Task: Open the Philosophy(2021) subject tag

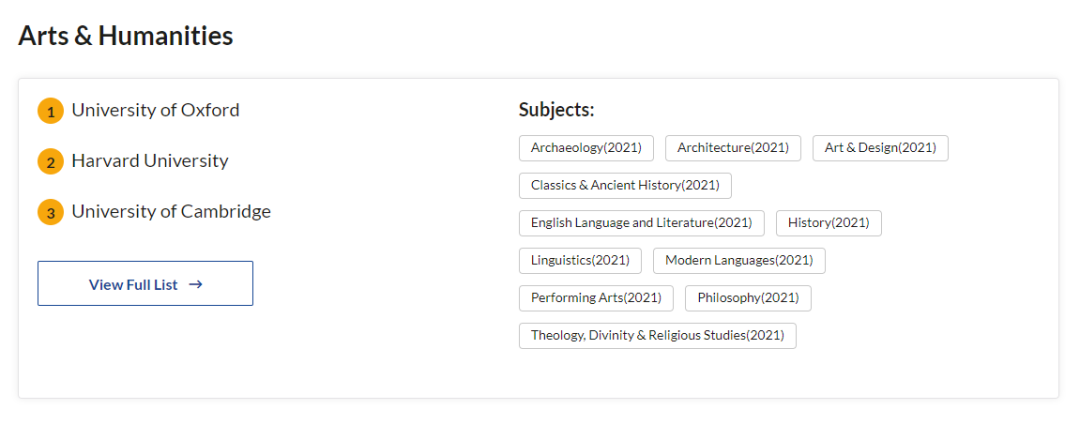Action: (748, 298)
